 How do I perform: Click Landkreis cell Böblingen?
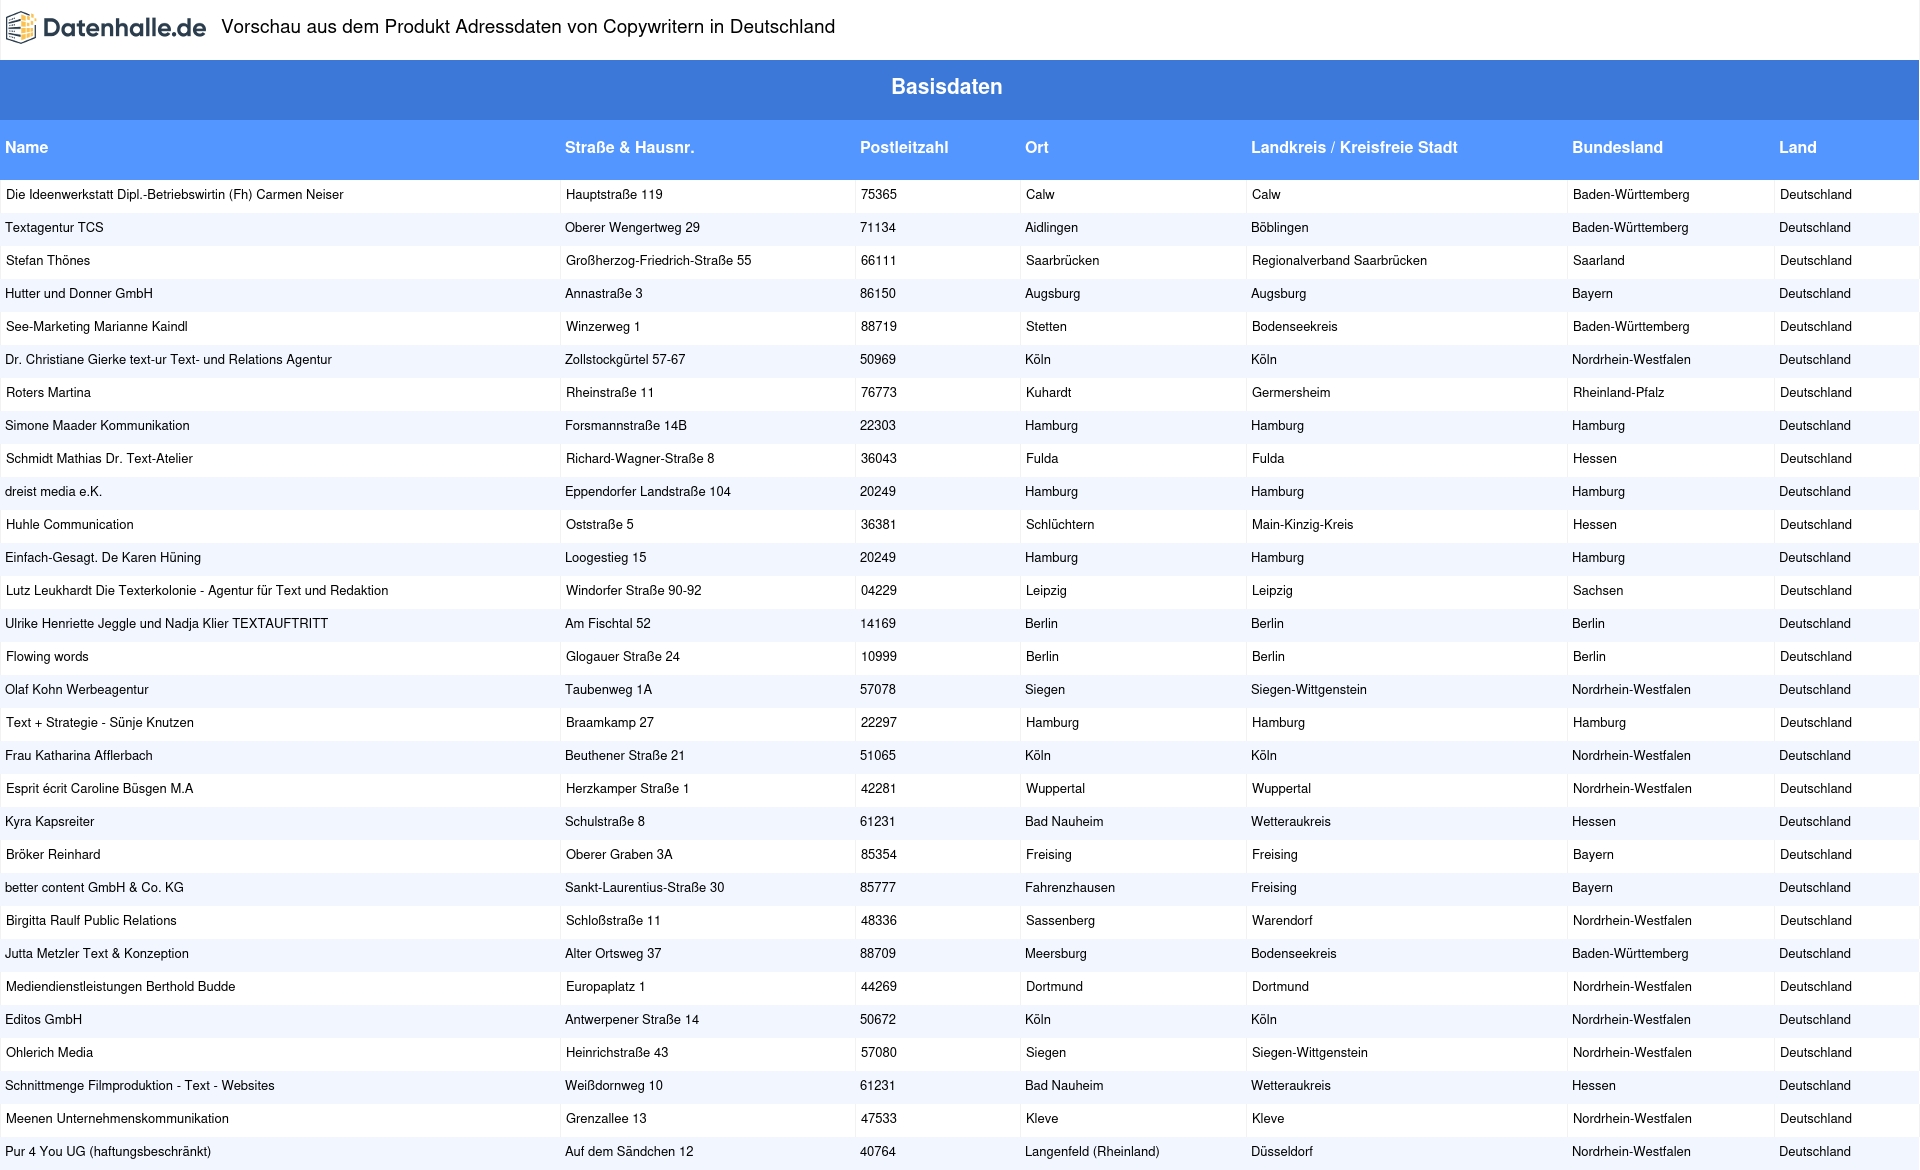click(1279, 228)
